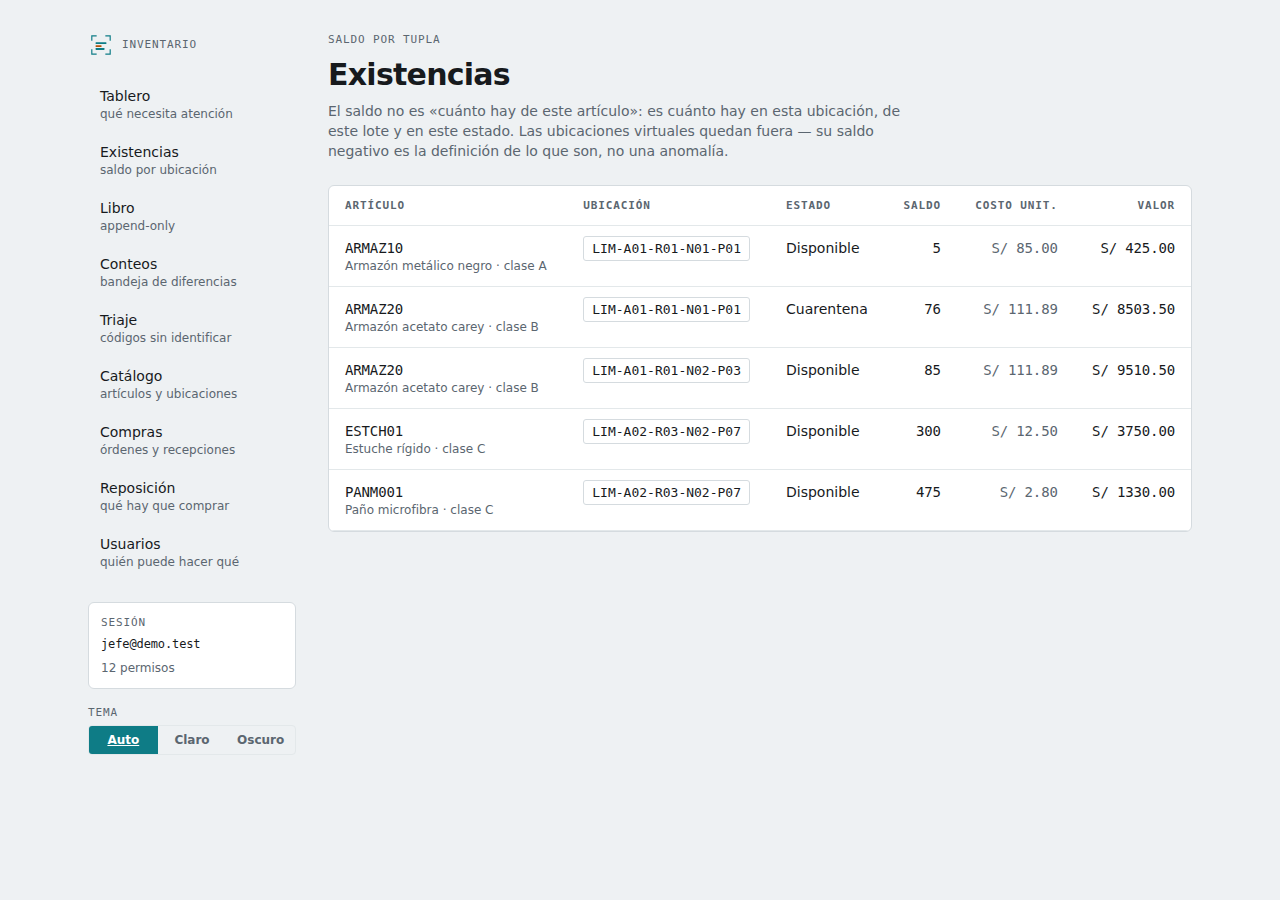Click ESTCH01 row's LIM-A02-R03-N02-P07 tag
This screenshot has width=1280, height=900.
click(666, 432)
